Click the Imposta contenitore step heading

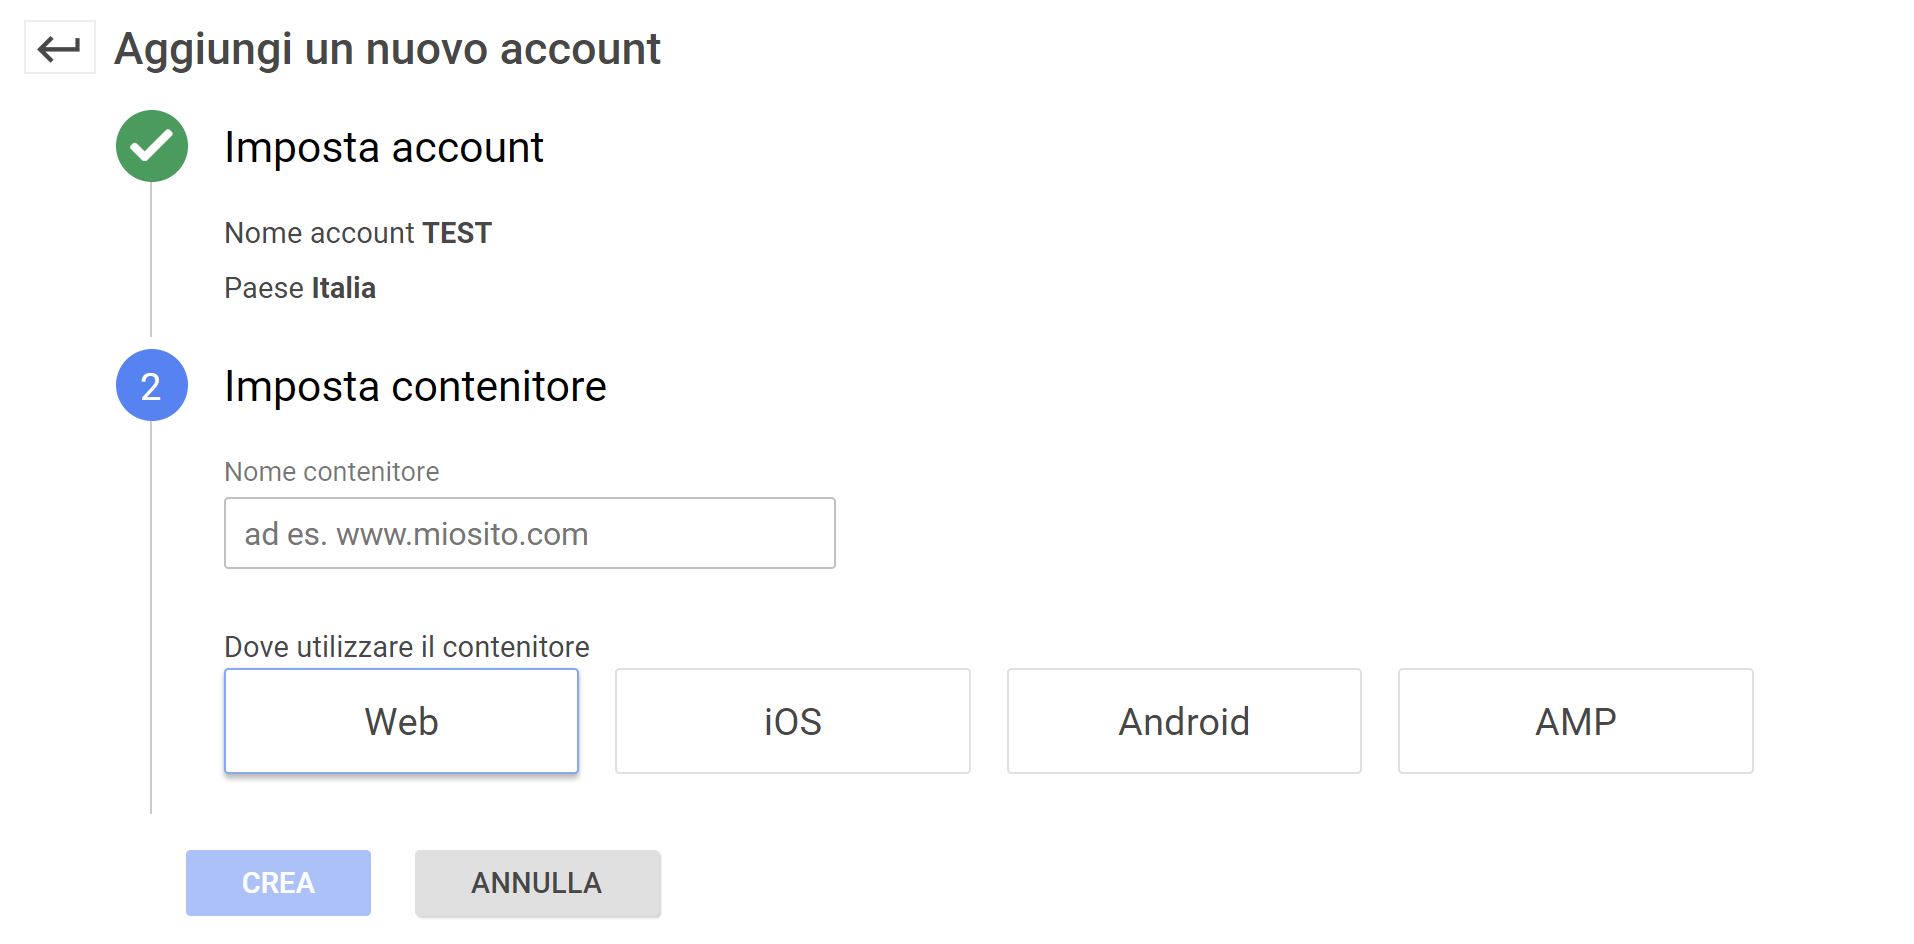coord(415,386)
